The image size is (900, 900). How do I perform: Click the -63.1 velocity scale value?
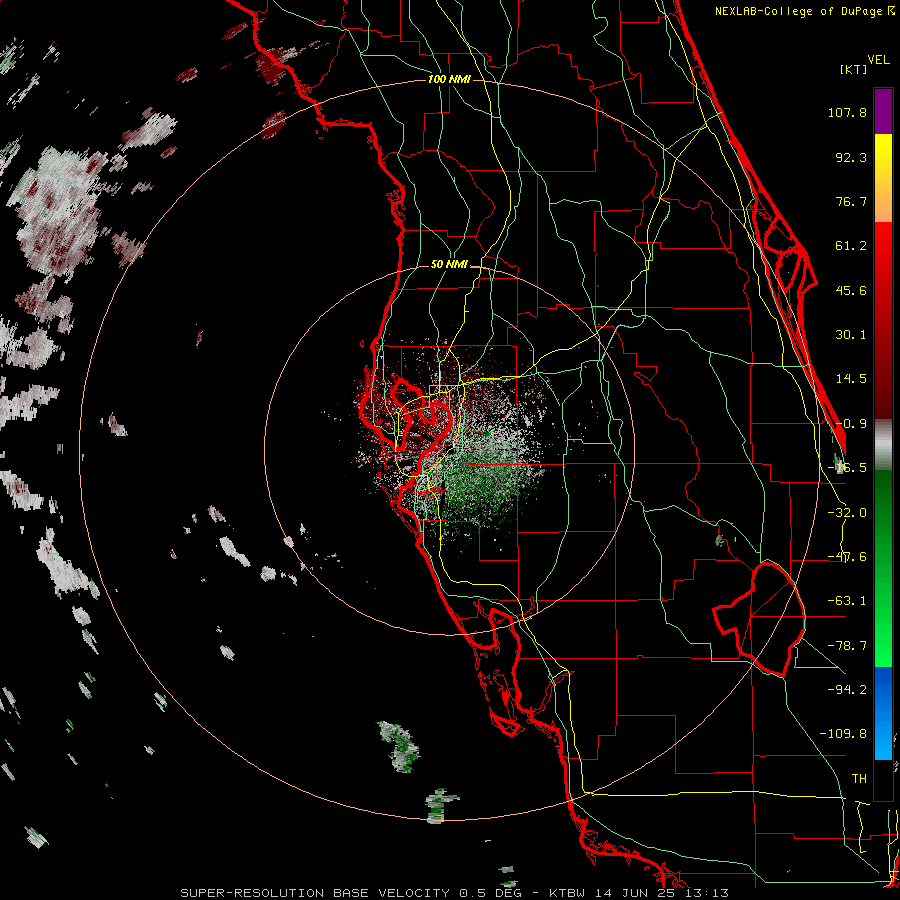(847, 601)
